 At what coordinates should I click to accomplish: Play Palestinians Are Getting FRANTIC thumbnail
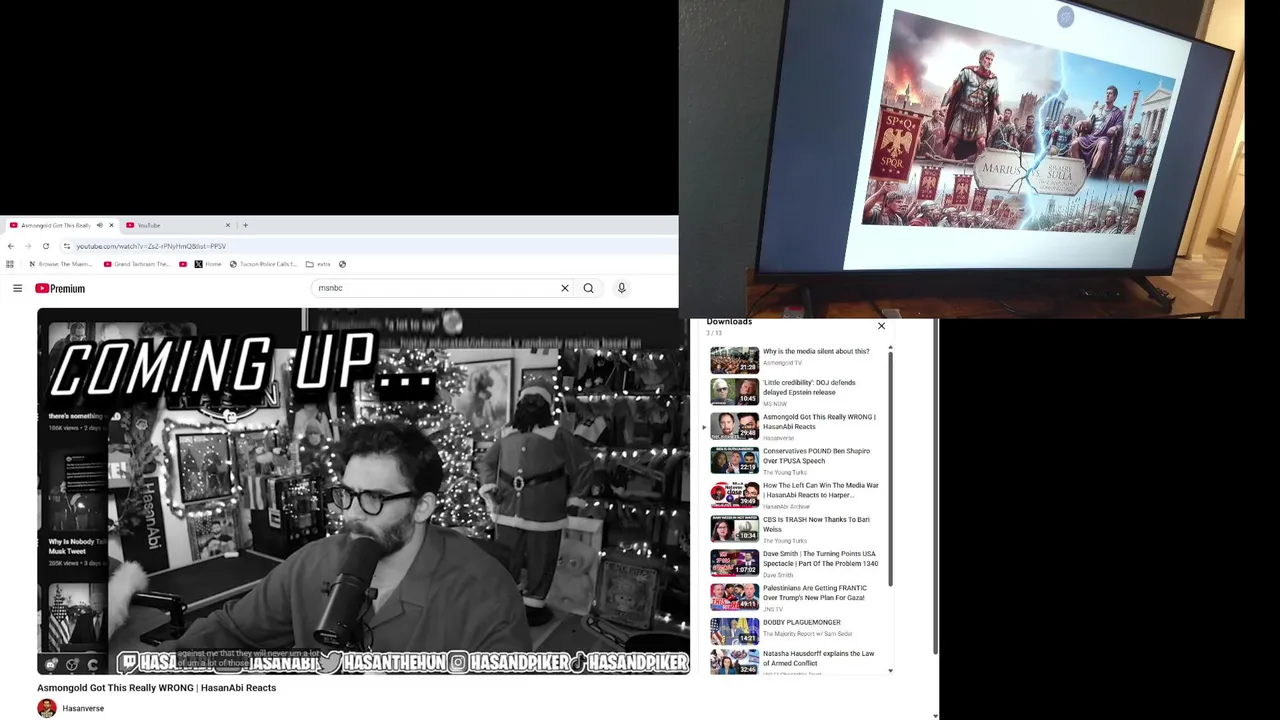click(x=734, y=597)
